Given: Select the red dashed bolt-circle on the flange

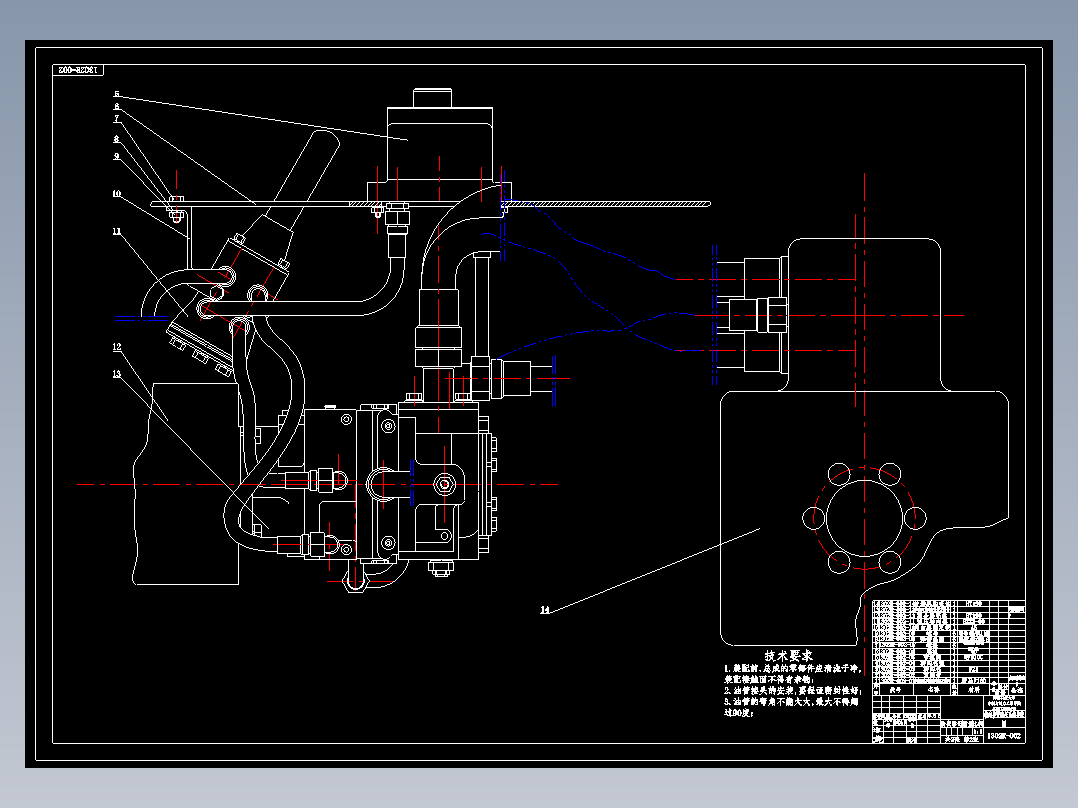Looking at the screenshot, I should point(864,518).
